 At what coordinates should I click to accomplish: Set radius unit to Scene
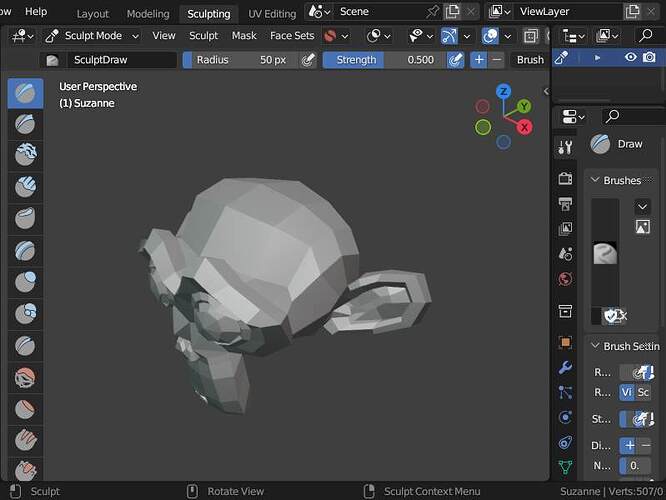tap(643, 392)
